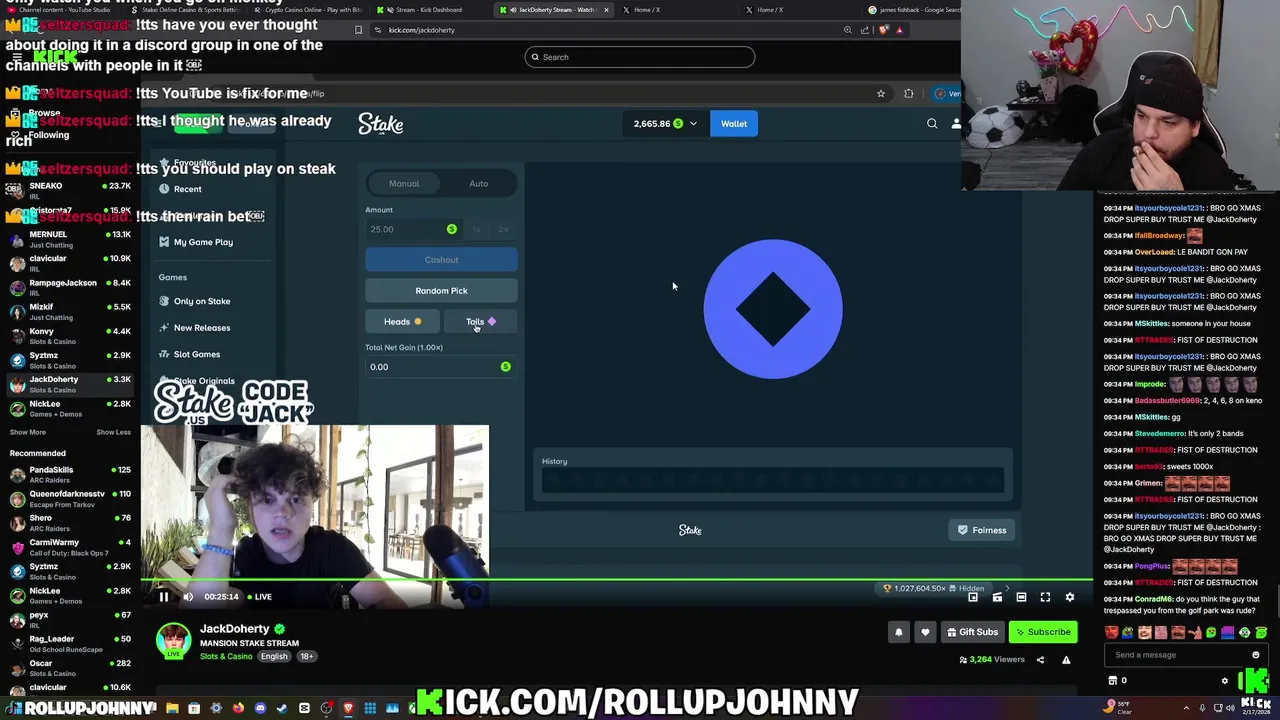This screenshot has width=1280, height=720.
Task: Mute the stream volume speaker icon
Action: click(188, 597)
